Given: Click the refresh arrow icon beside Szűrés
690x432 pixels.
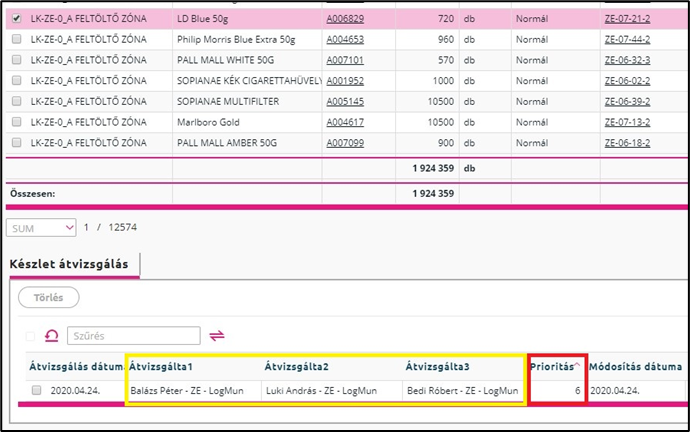Looking at the screenshot, I should click(51, 336).
